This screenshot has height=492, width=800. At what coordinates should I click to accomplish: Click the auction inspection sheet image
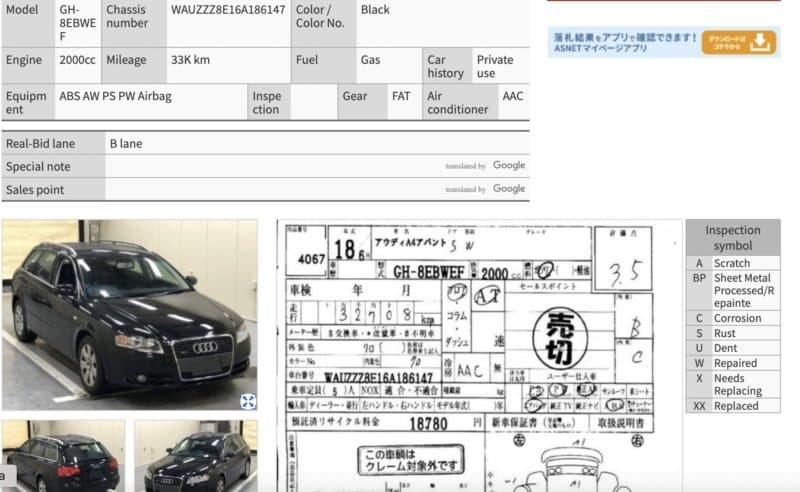[x=479, y=356]
